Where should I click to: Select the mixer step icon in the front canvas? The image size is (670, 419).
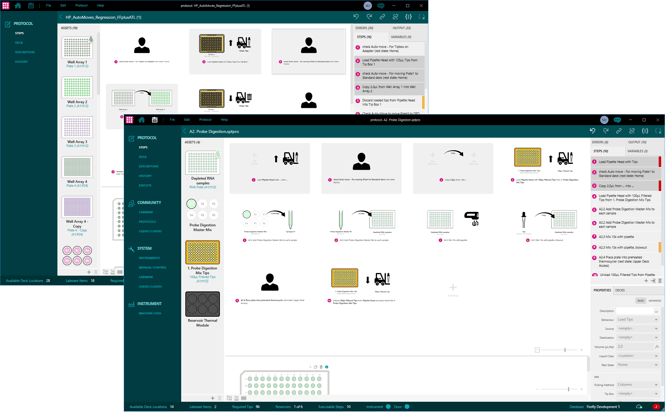[472, 219]
